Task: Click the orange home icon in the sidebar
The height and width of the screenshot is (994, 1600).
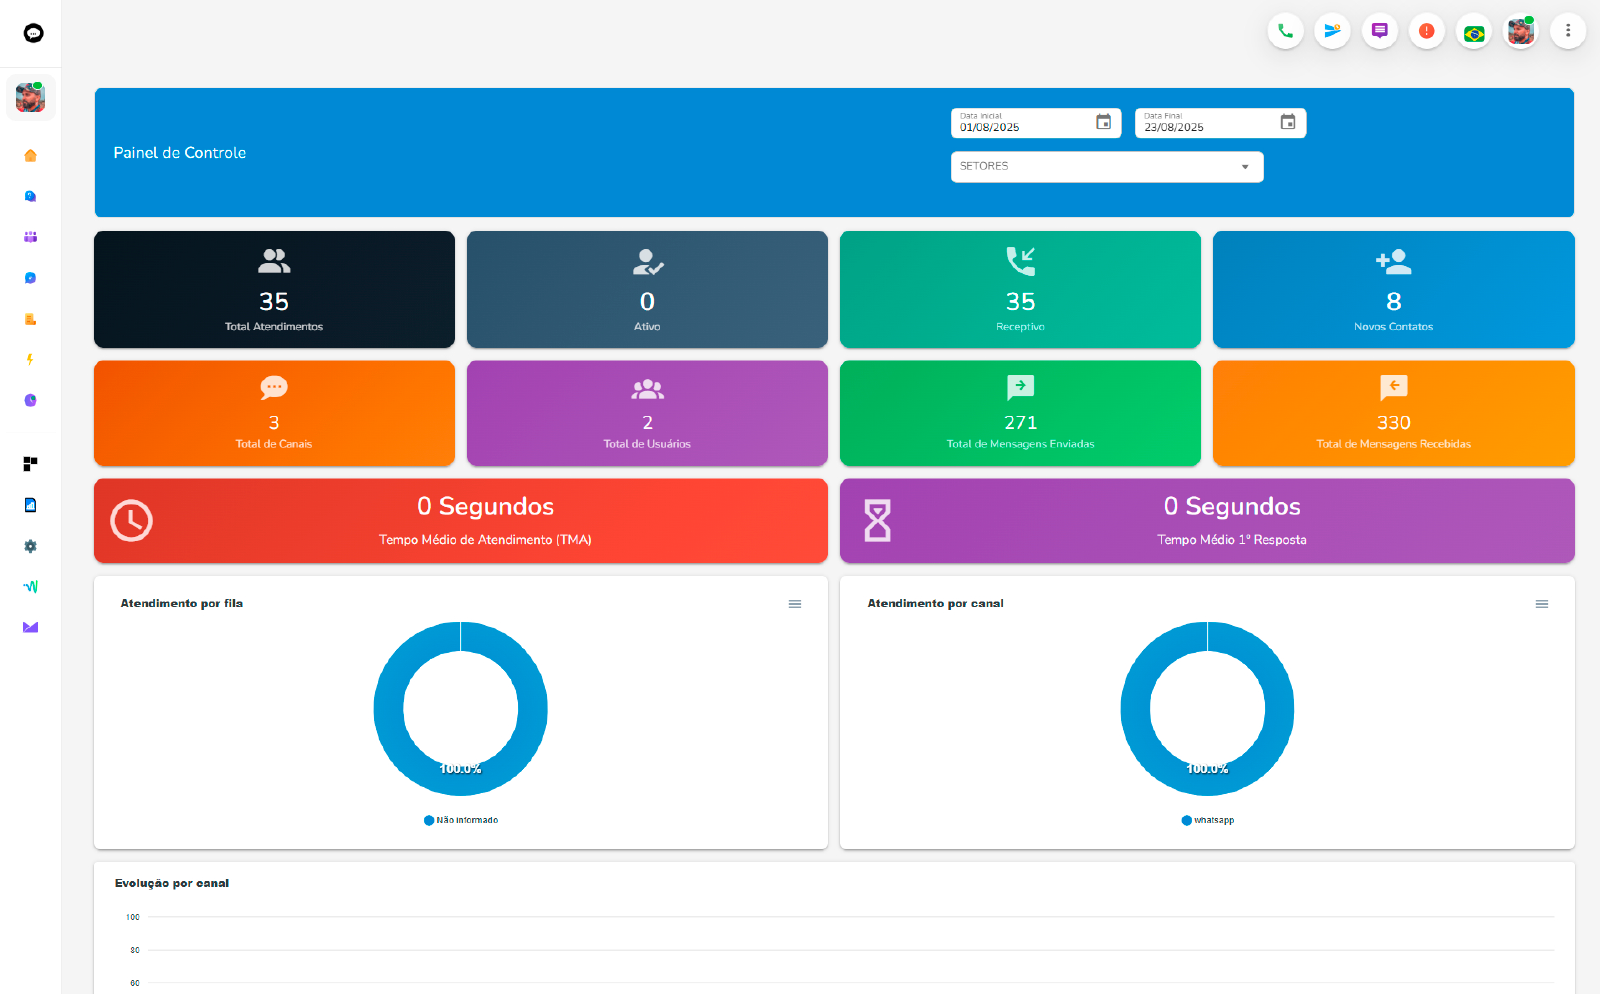Action: [x=30, y=156]
